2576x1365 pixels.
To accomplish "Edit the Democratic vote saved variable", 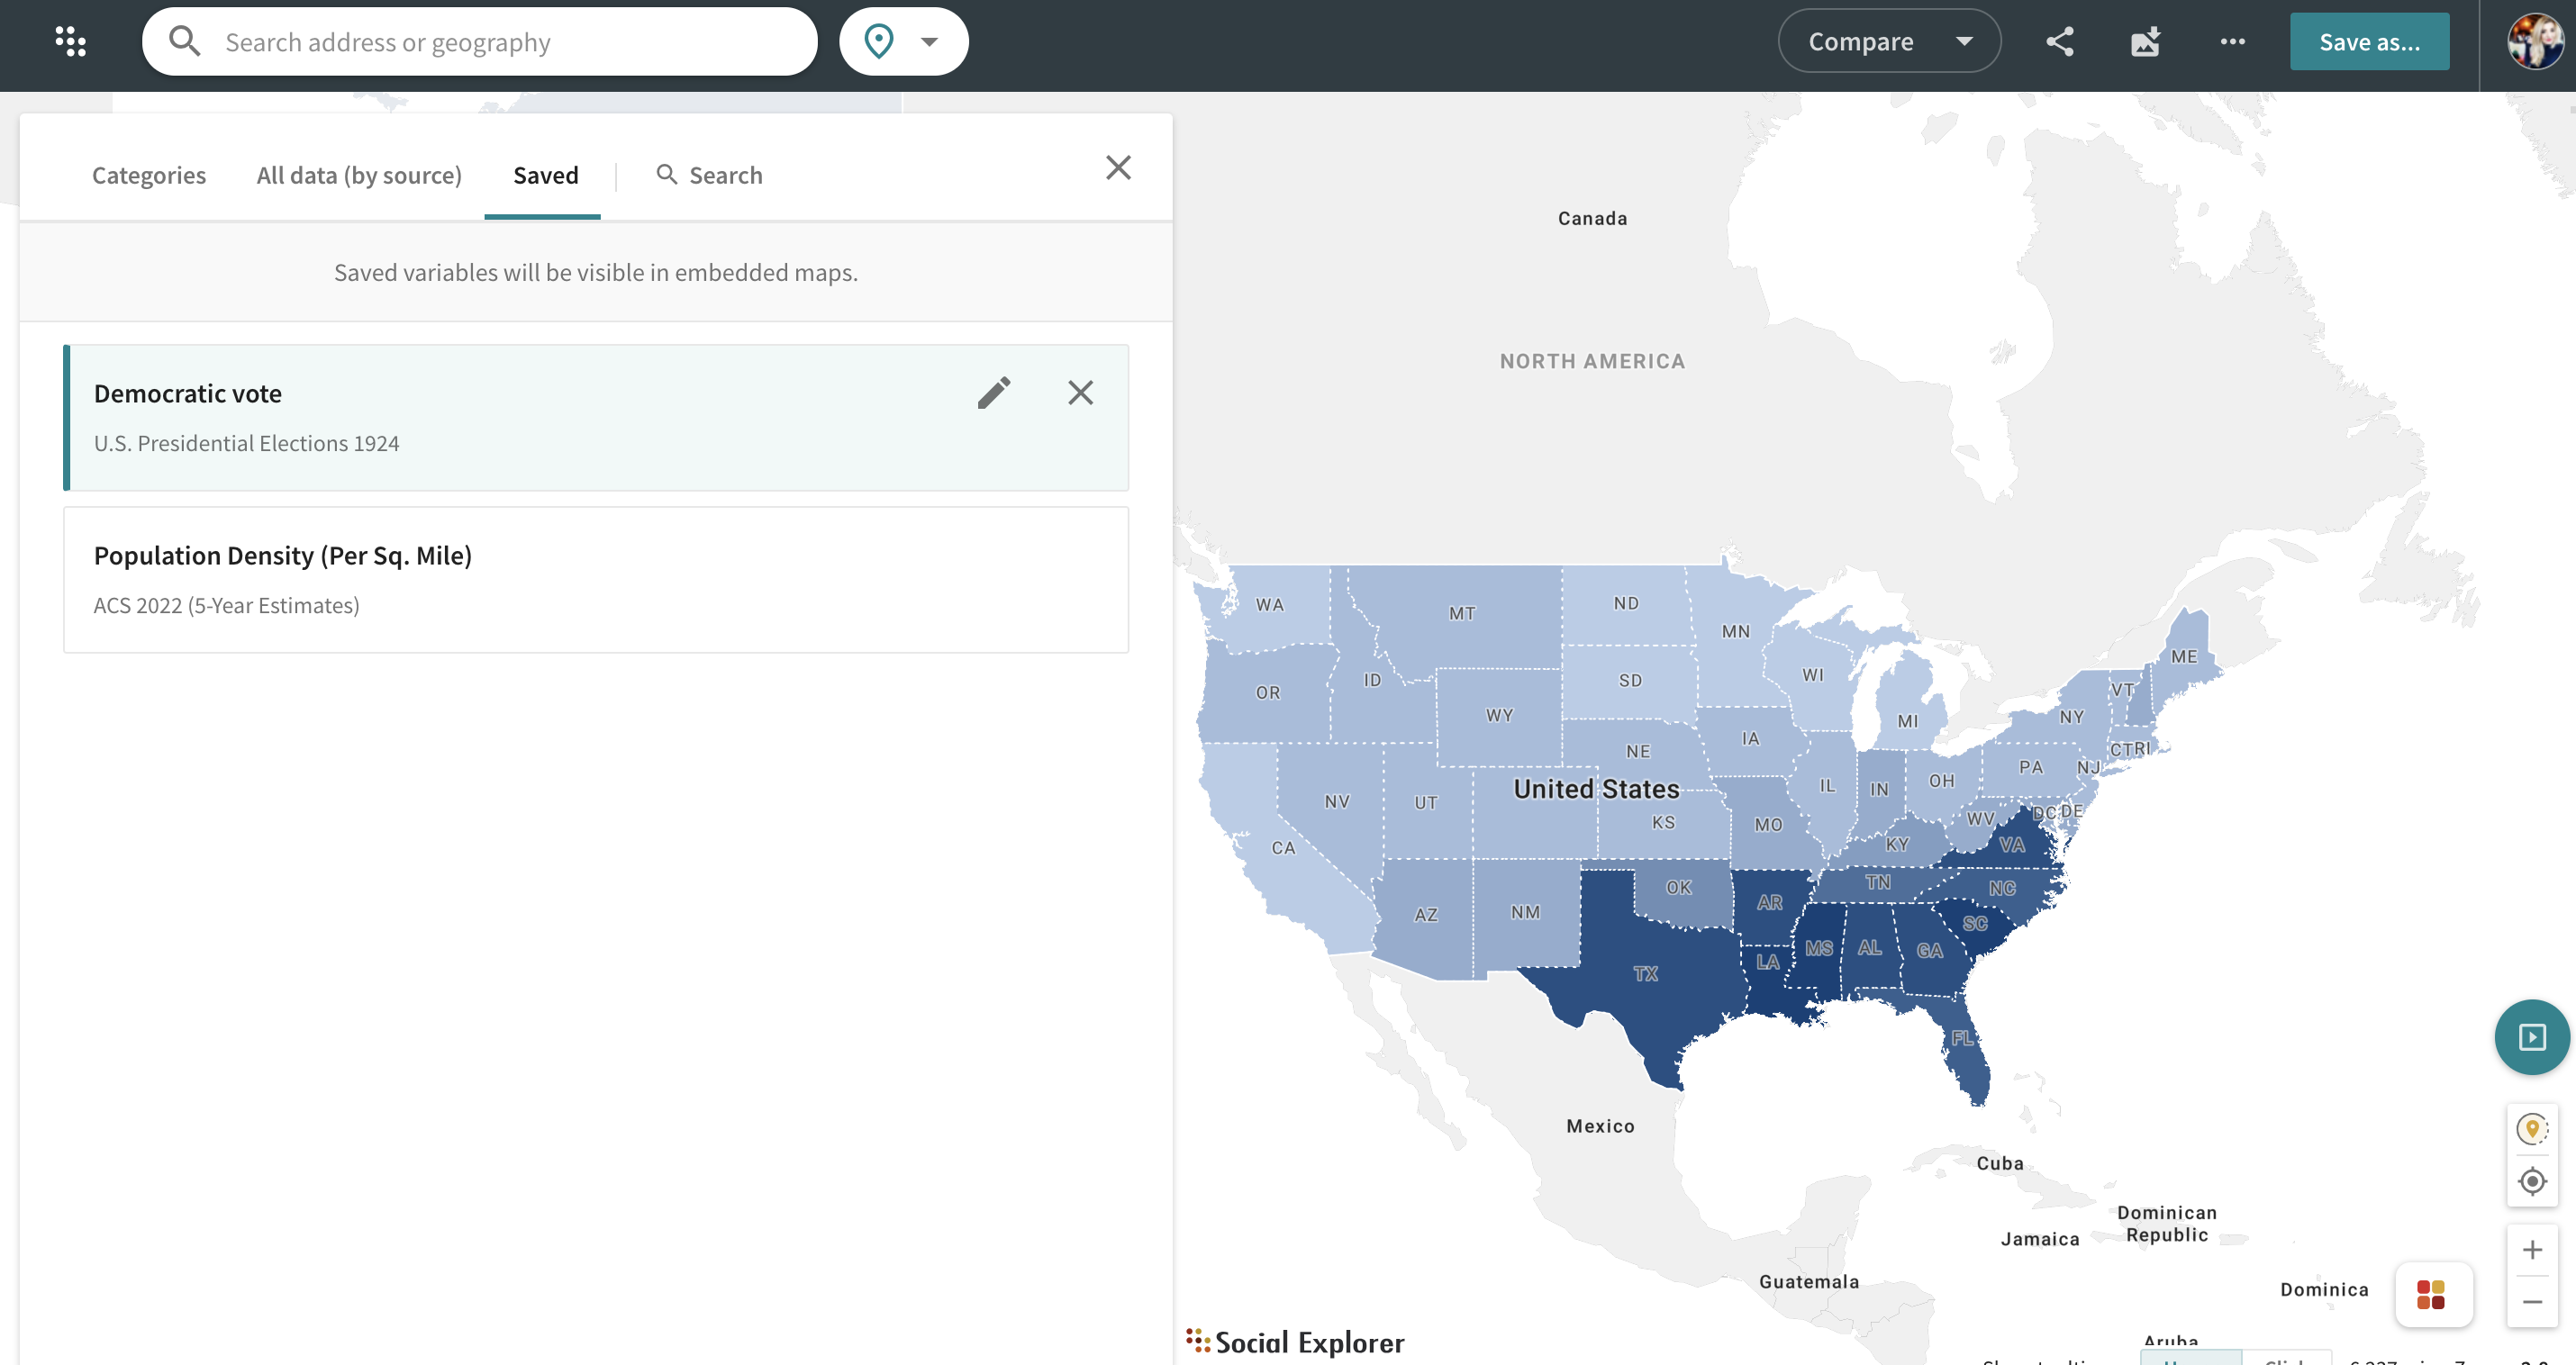I will pos(993,393).
